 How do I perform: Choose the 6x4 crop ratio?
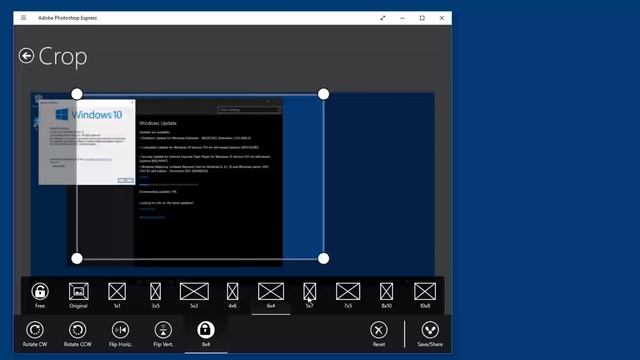point(271,295)
